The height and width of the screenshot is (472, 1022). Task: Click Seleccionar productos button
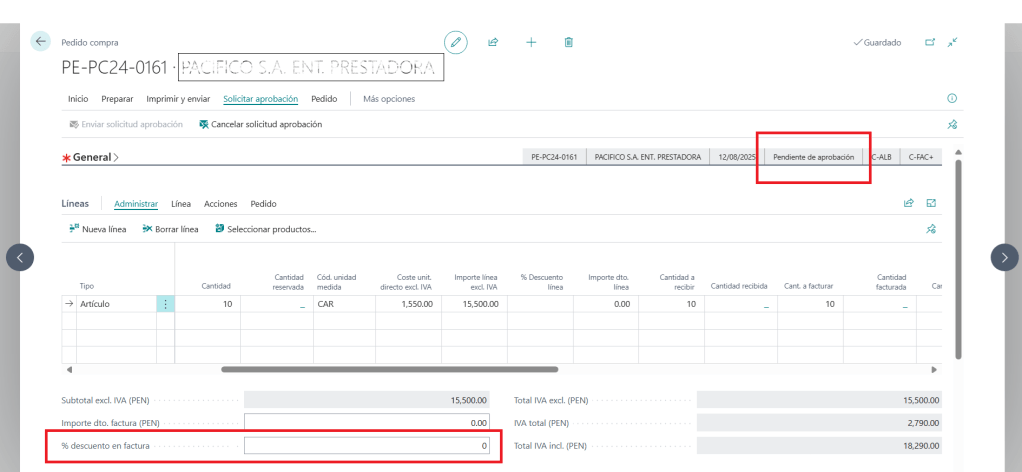265,229
